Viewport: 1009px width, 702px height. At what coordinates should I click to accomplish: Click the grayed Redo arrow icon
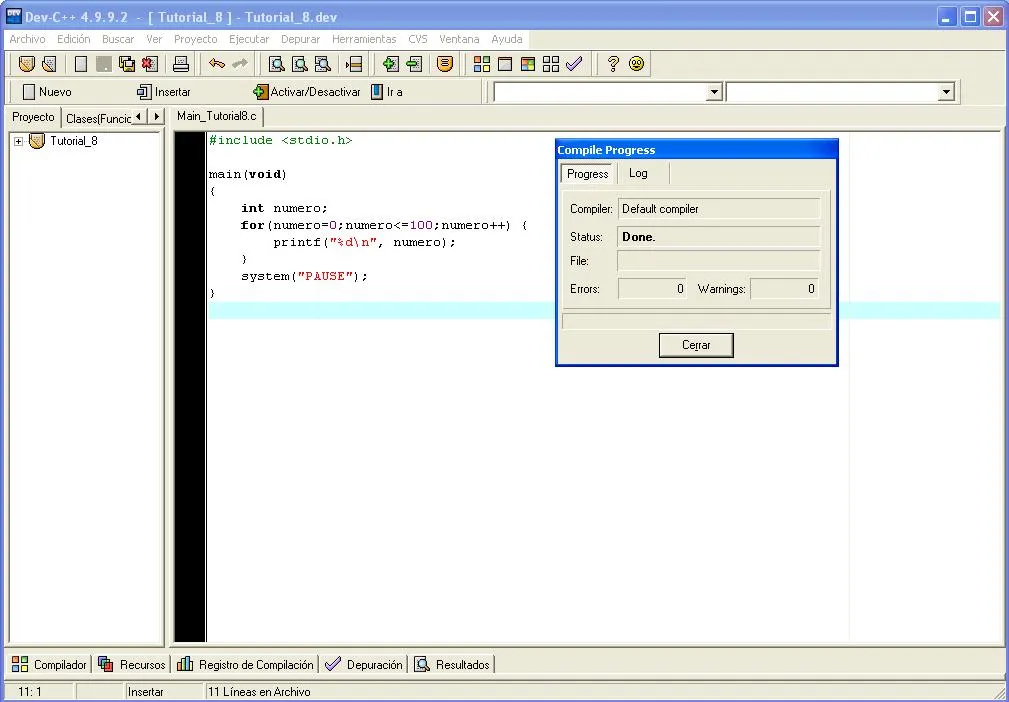[239, 64]
